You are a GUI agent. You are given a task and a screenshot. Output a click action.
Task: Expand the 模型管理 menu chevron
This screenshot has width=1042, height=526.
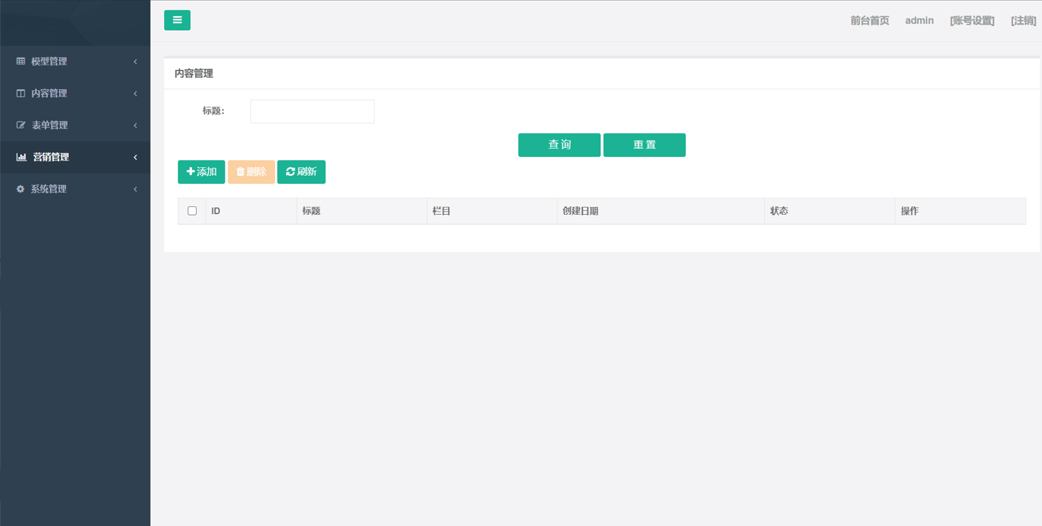pos(135,62)
